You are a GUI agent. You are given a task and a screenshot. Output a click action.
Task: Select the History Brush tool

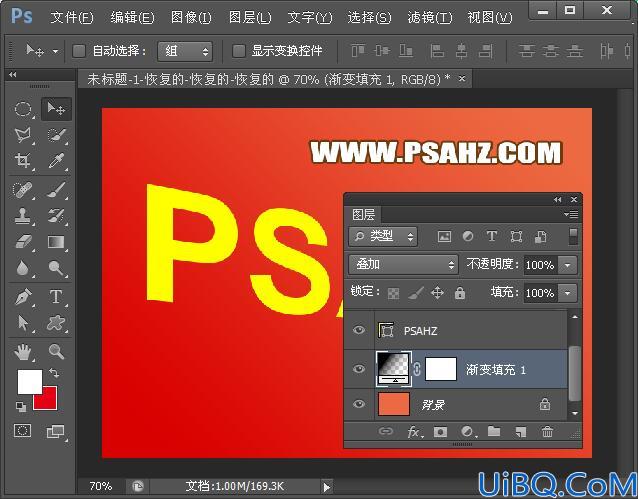tap(56, 216)
